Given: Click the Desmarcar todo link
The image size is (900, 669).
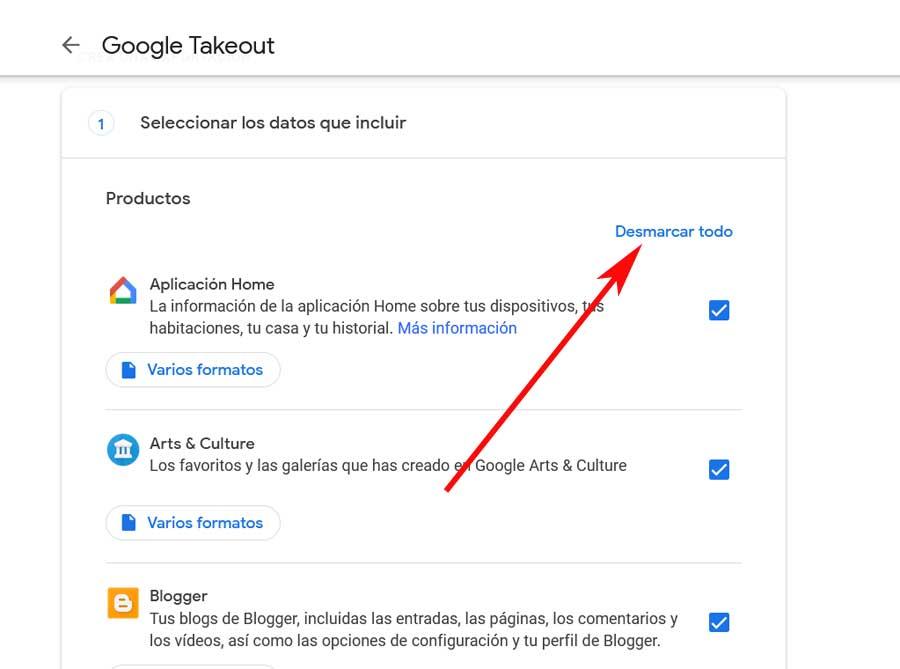Looking at the screenshot, I should [x=673, y=231].
